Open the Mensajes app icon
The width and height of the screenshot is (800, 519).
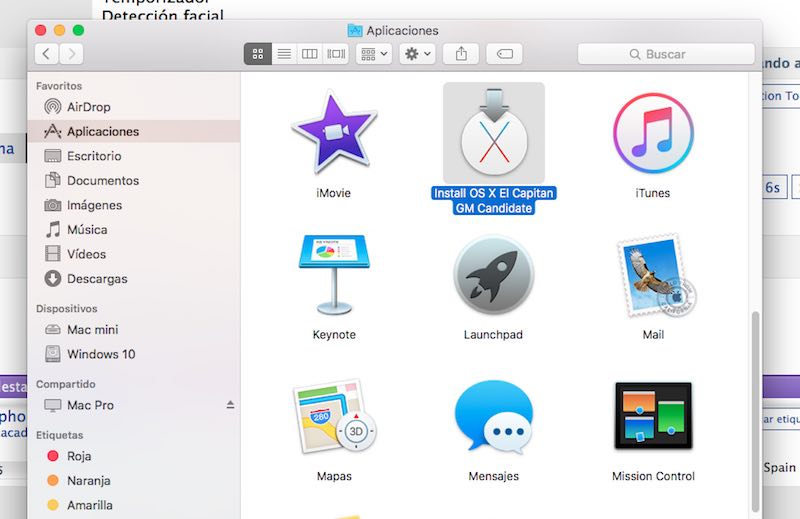(x=493, y=416)
